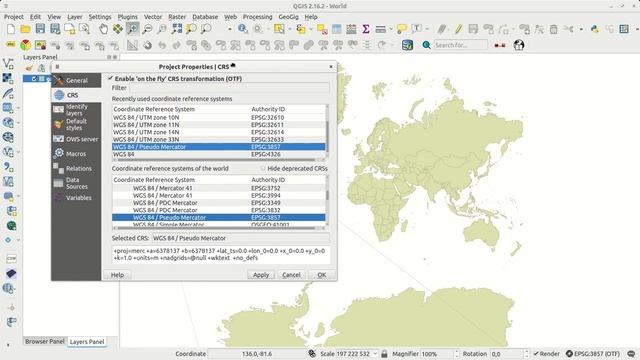
Task: Toggle Hide deprecated CRSs checkbox
Action: coord(262,168)
